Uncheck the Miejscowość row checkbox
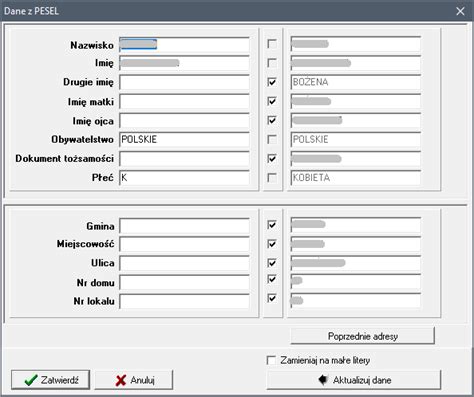 (272, 244)
